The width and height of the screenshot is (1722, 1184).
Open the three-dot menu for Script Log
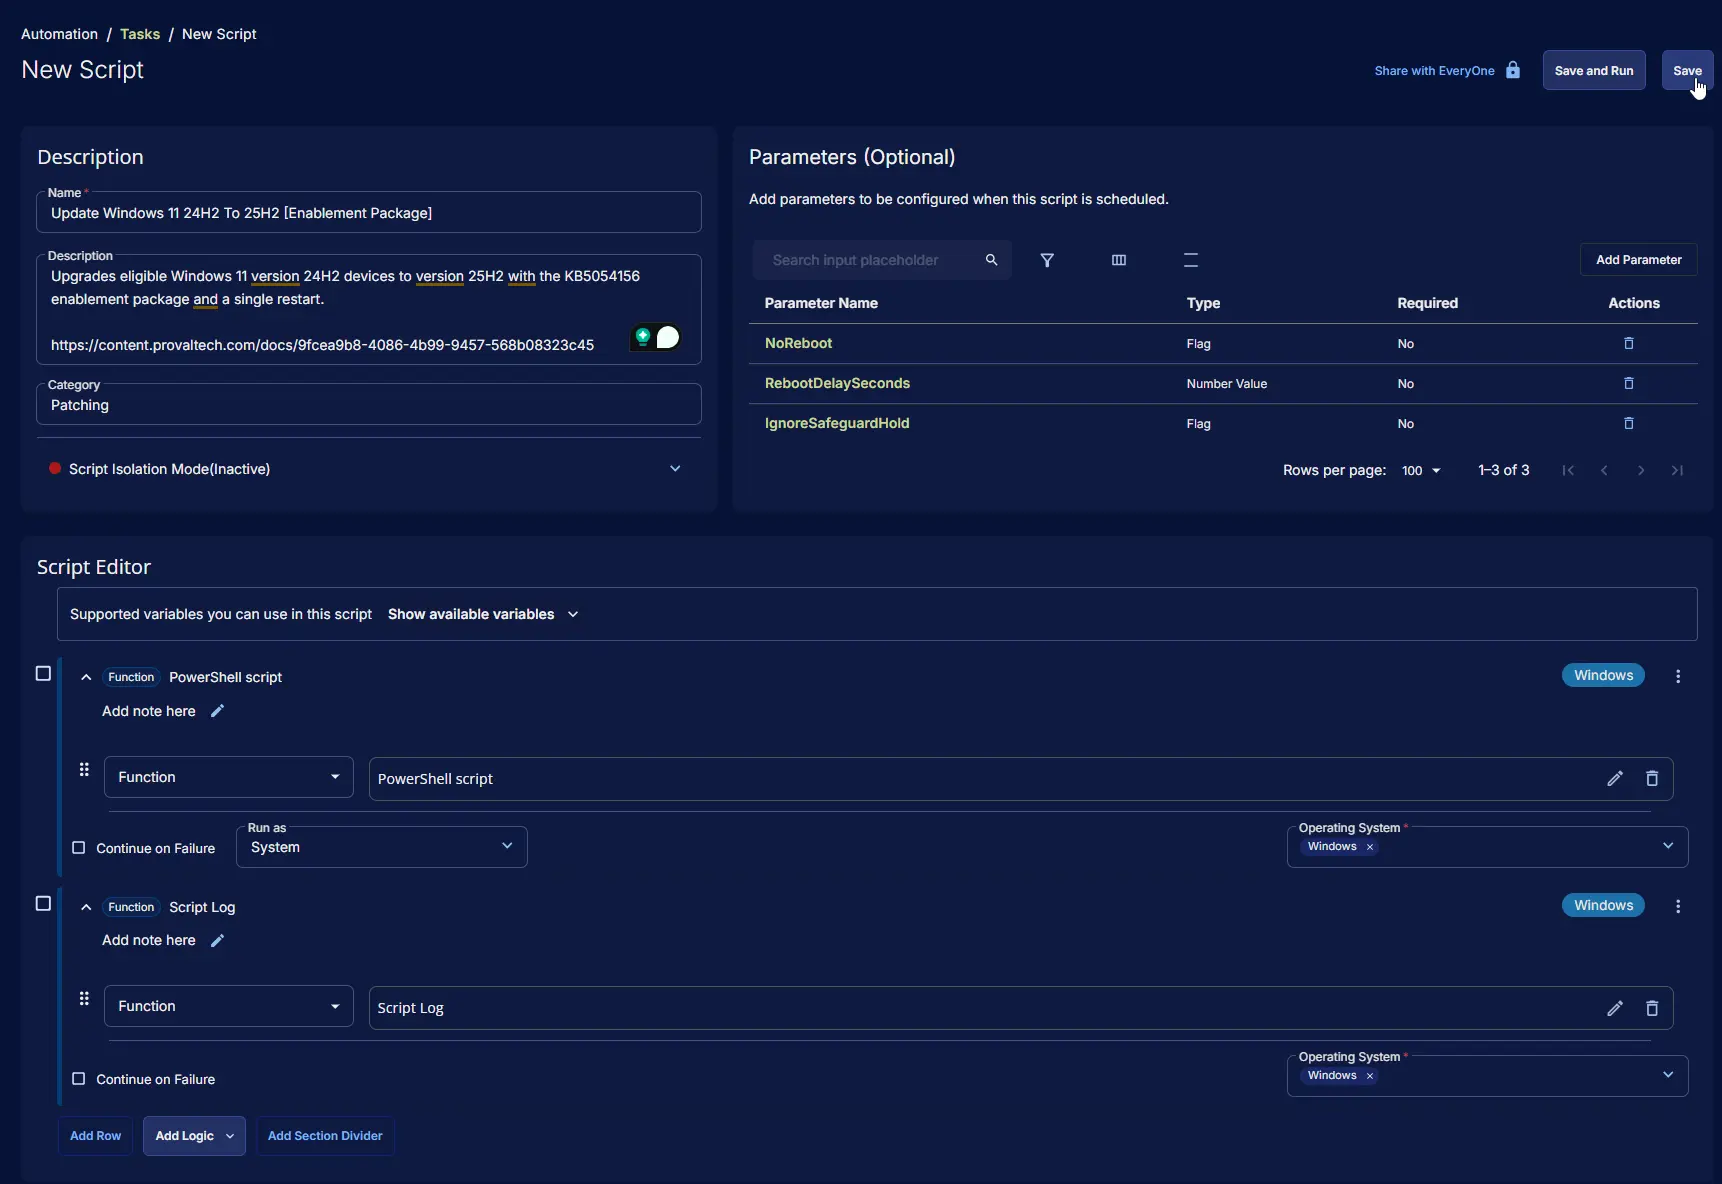pyautogui.click(x=1678, y=906)
